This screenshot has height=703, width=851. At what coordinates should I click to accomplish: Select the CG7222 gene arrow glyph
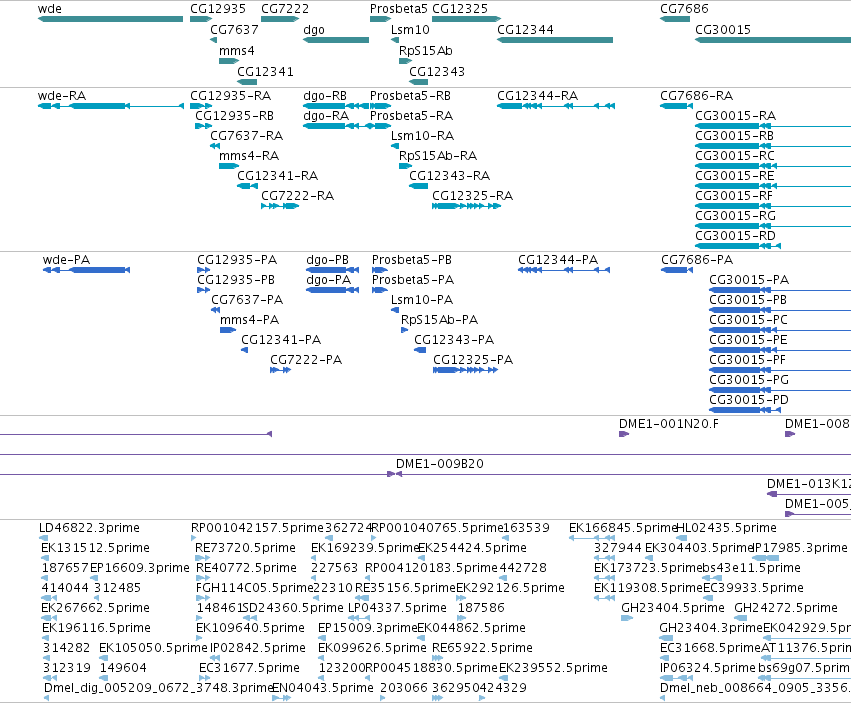click(x=280, y=19)
